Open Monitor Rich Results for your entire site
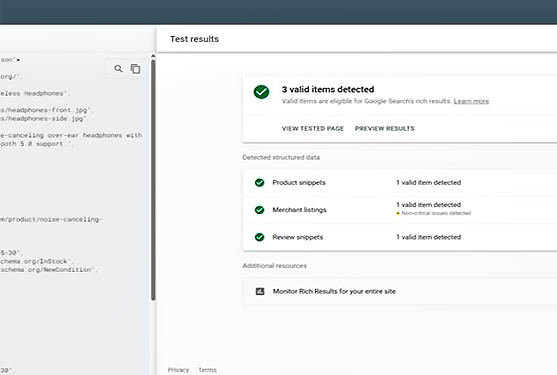Image resolution: width=557 pixels, height=375 pixels. coord(400,291)
